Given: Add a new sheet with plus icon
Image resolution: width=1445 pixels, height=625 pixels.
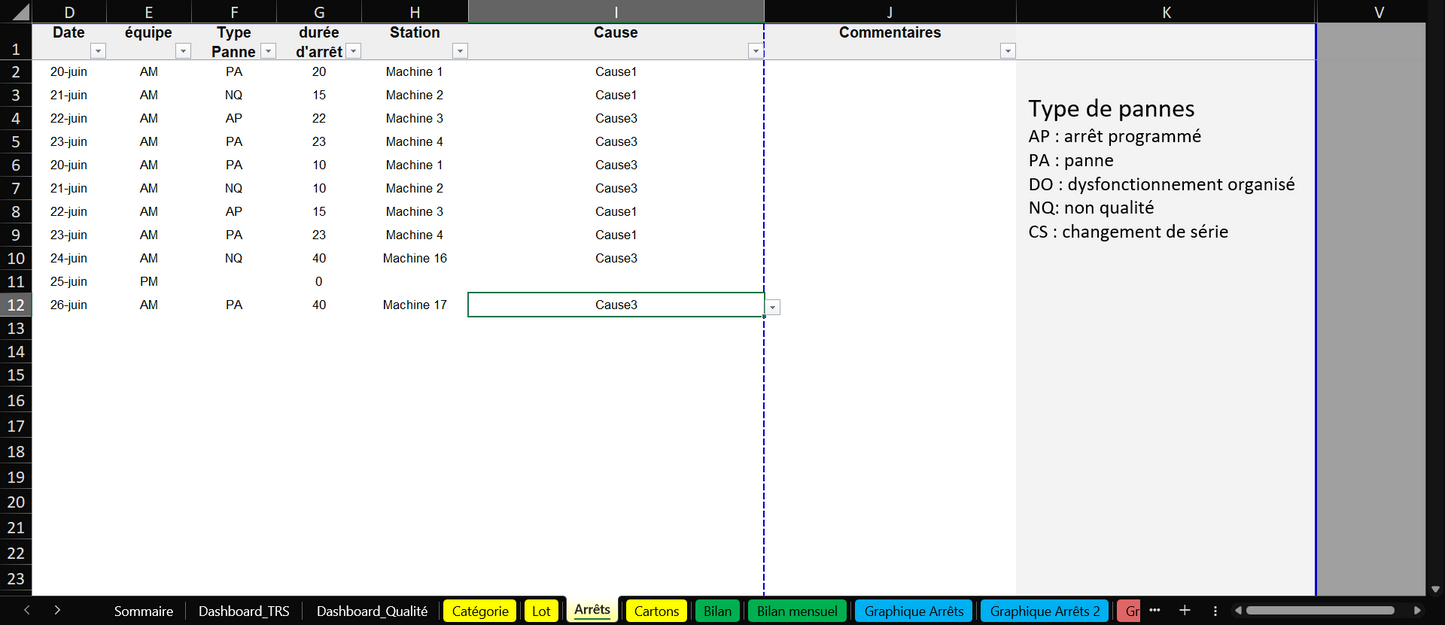Looking at the screenshot, I should click(1185, 610).
